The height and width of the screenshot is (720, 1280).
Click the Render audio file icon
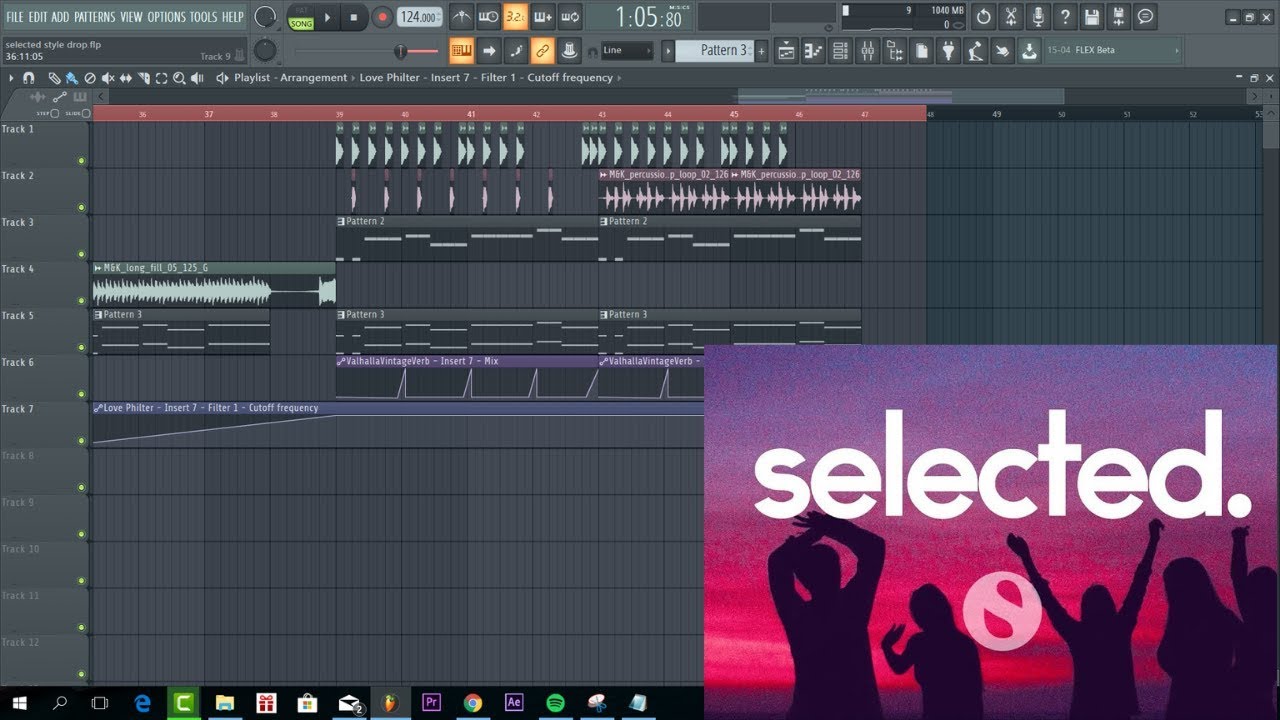(x=1118, y=17)
